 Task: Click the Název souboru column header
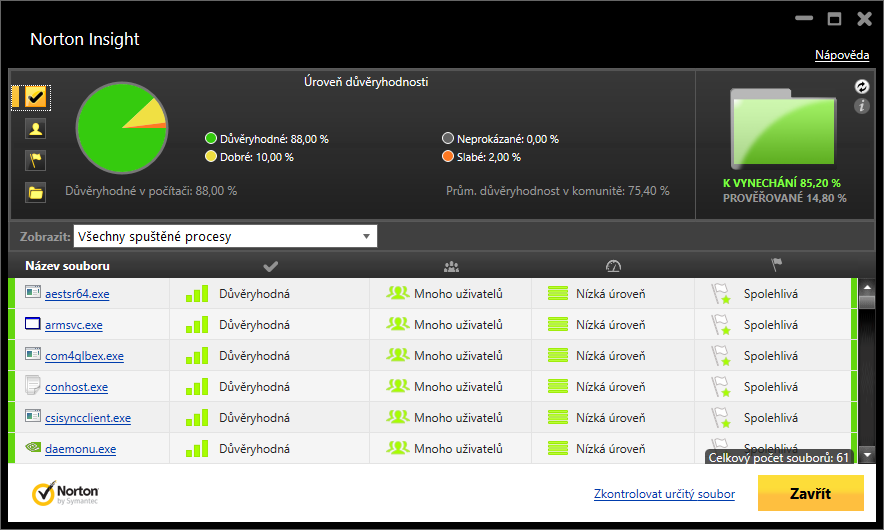[x=67, y=266]
